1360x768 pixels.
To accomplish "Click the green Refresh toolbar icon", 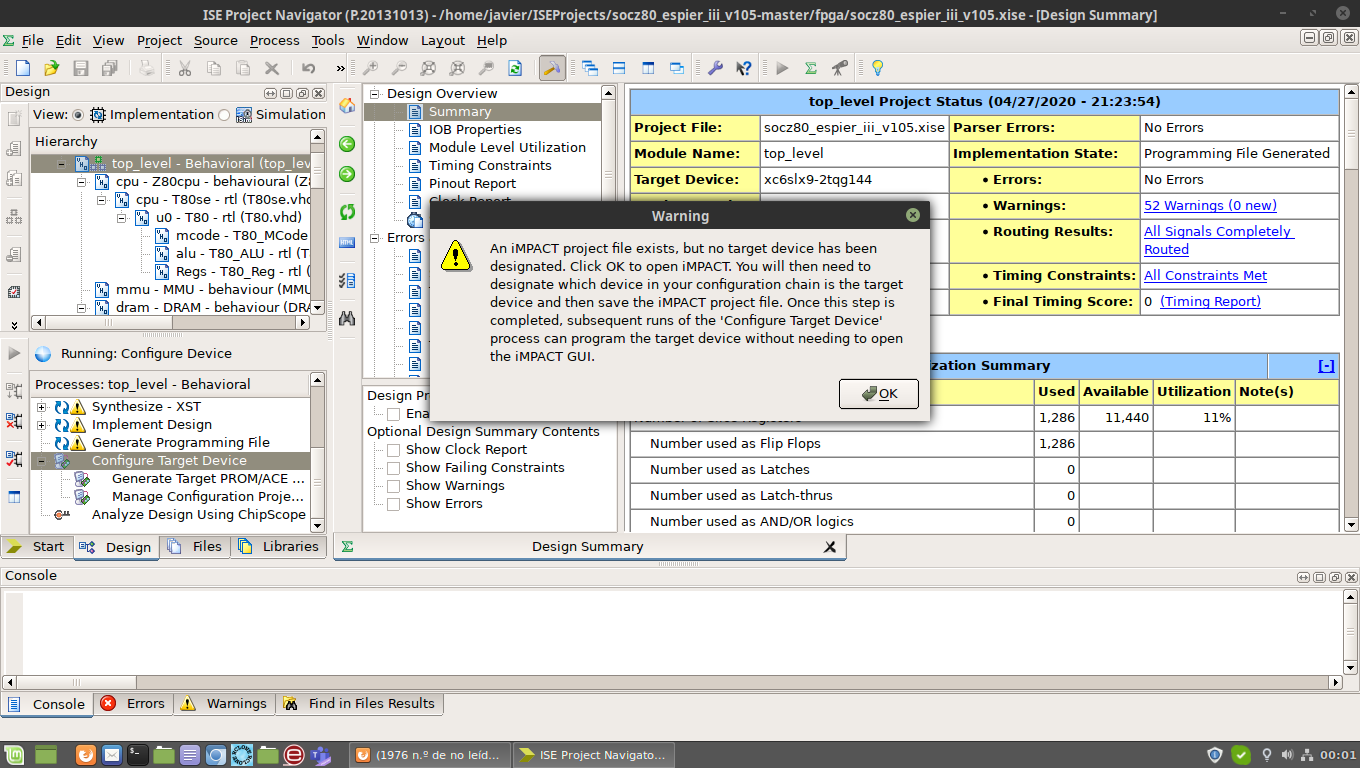I will (x=515, y=68).
